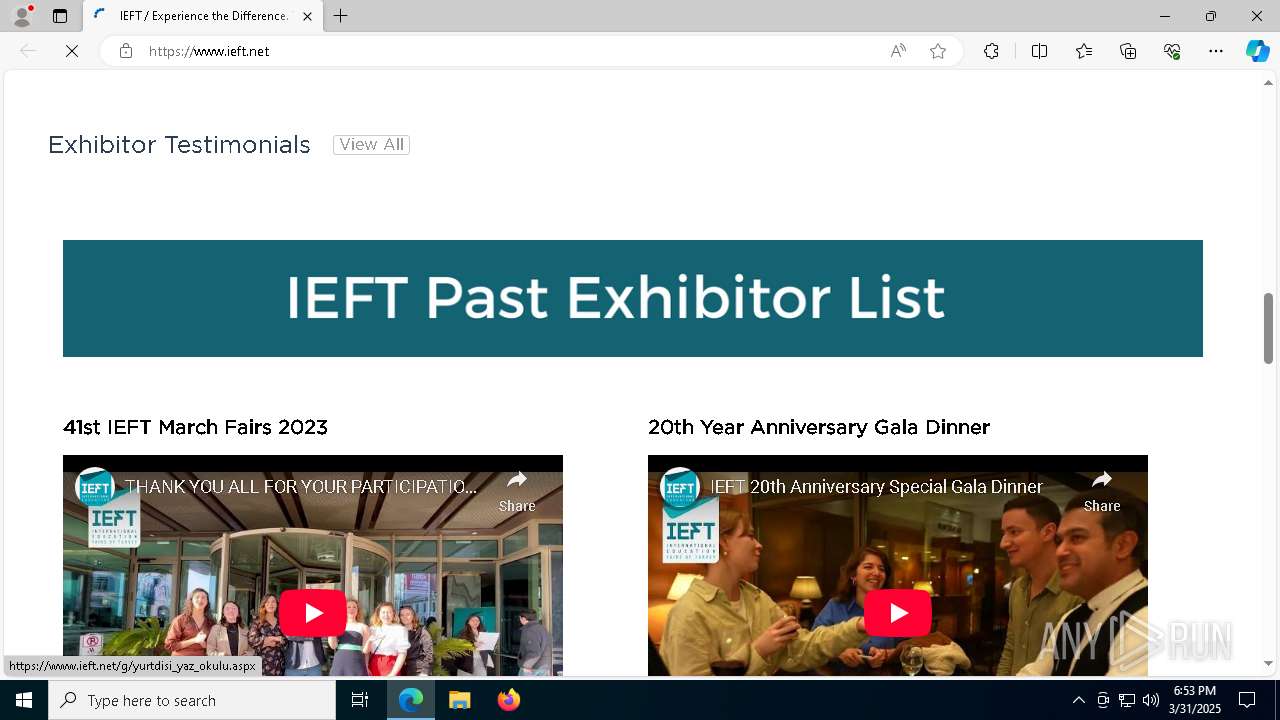Open the tab actions menu icon

(60, 16)
